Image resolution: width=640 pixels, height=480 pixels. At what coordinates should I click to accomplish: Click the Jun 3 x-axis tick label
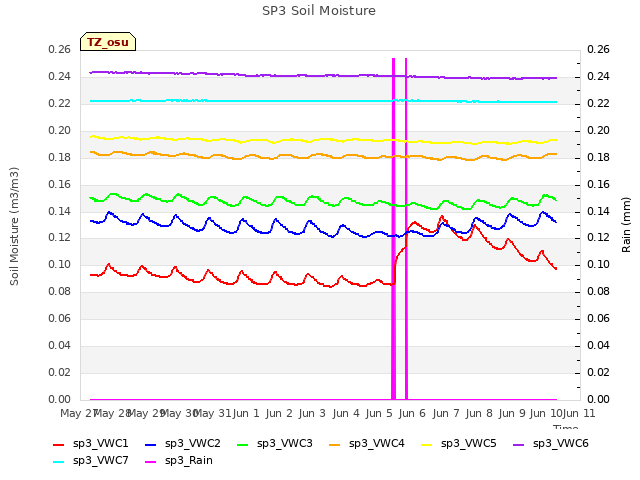click(x=312, y=413)
